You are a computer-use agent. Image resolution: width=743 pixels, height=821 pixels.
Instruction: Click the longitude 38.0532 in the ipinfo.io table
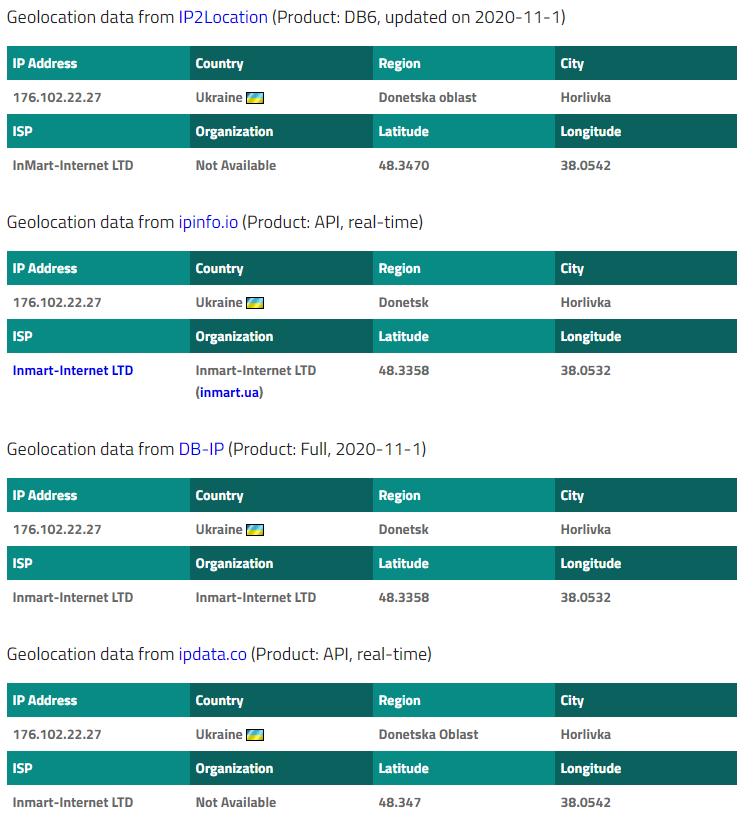pos(585,371)
